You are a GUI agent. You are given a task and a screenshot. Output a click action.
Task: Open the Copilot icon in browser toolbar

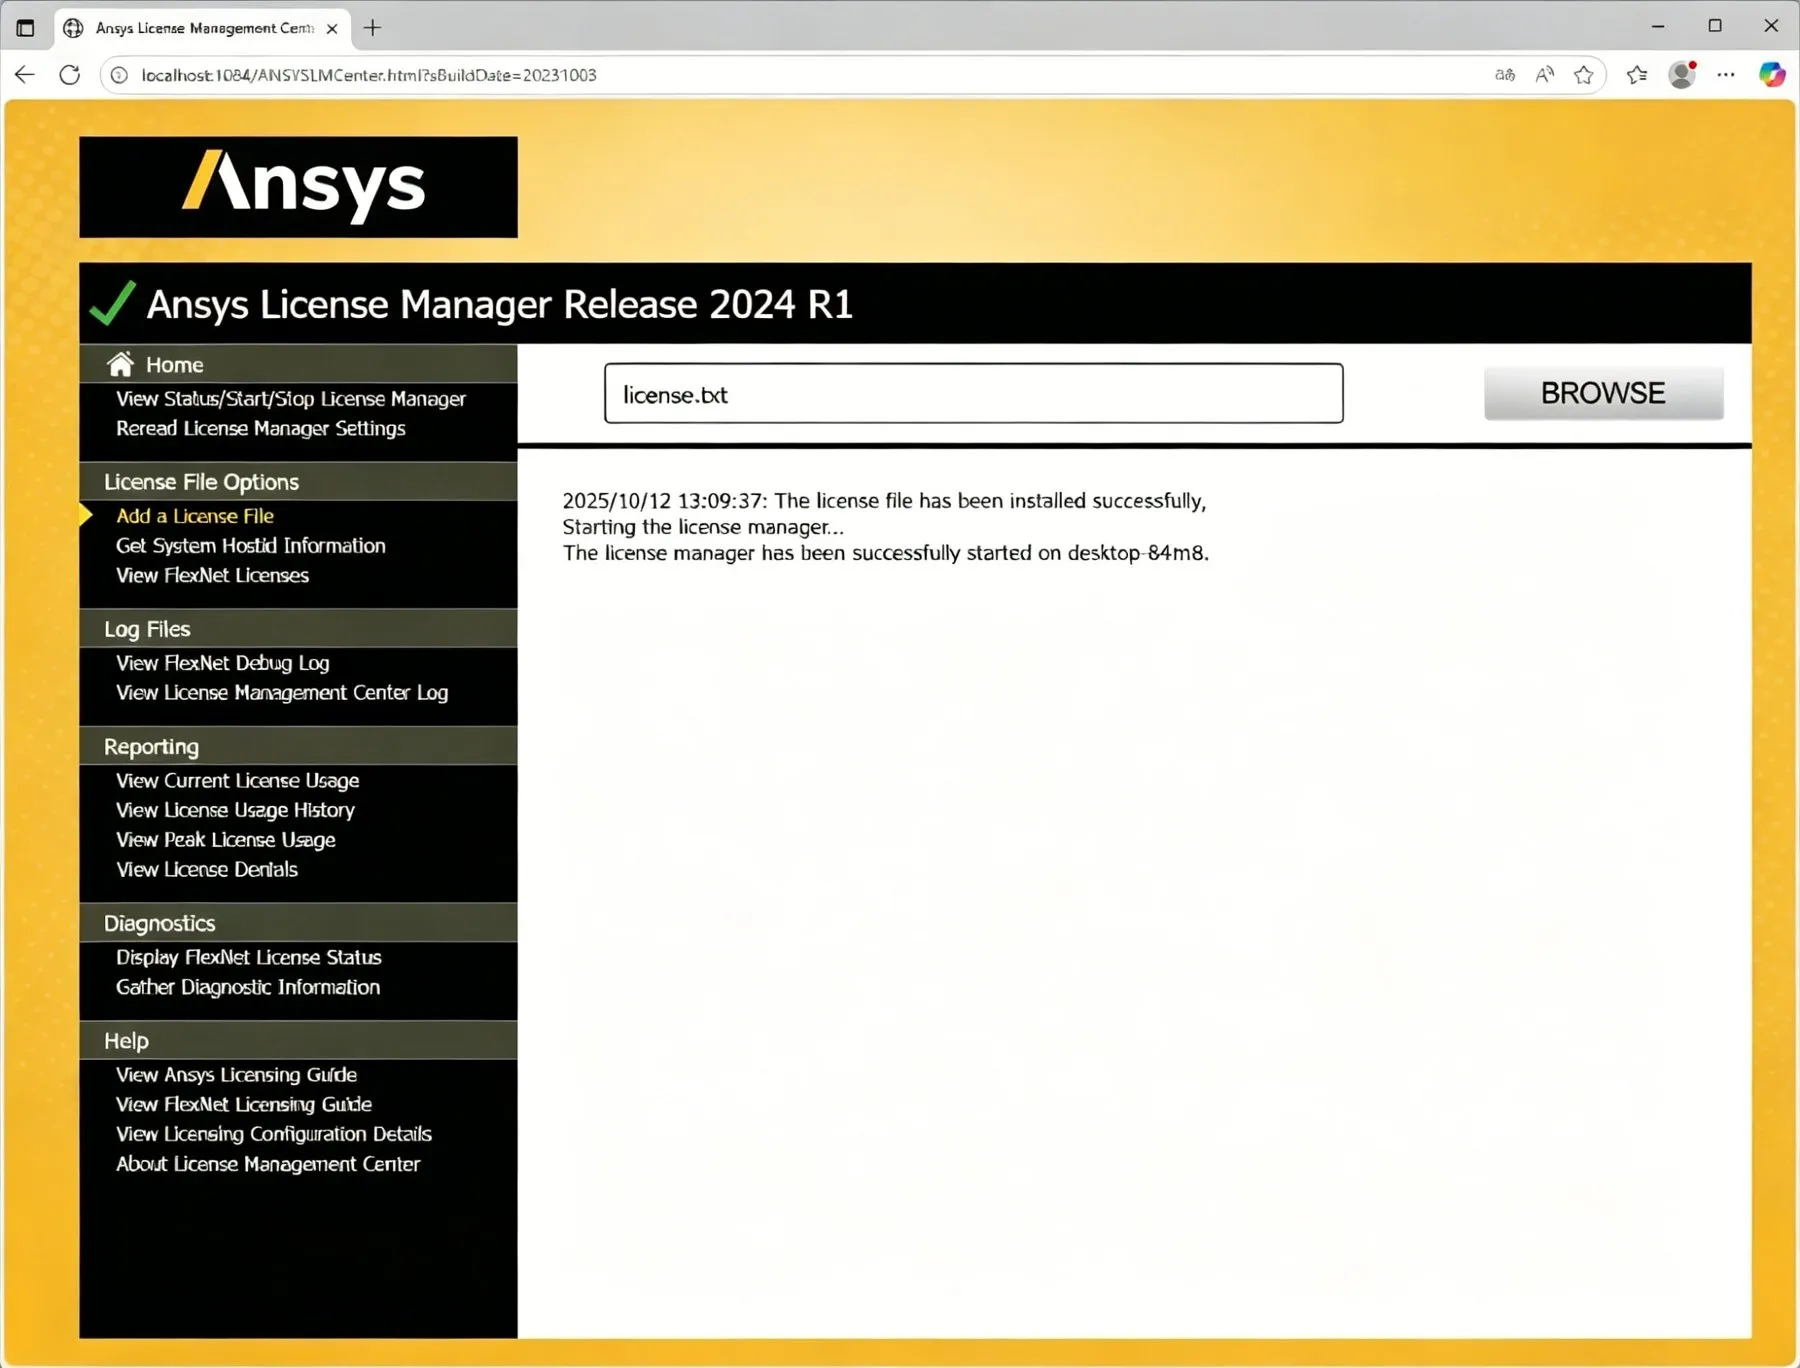click(1772, 75)
